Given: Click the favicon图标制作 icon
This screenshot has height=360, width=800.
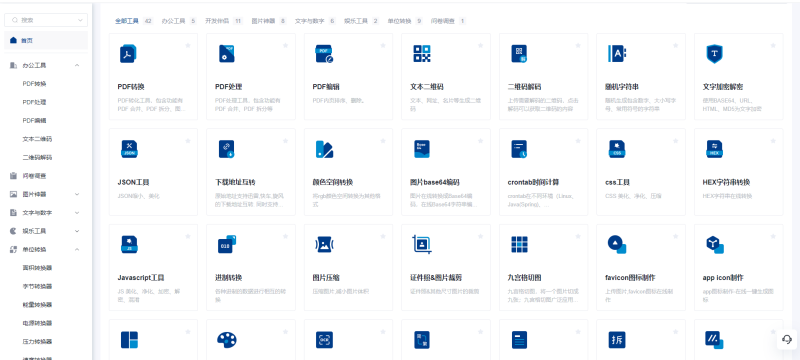Looking at the screenshot, I should coord(617,244).
